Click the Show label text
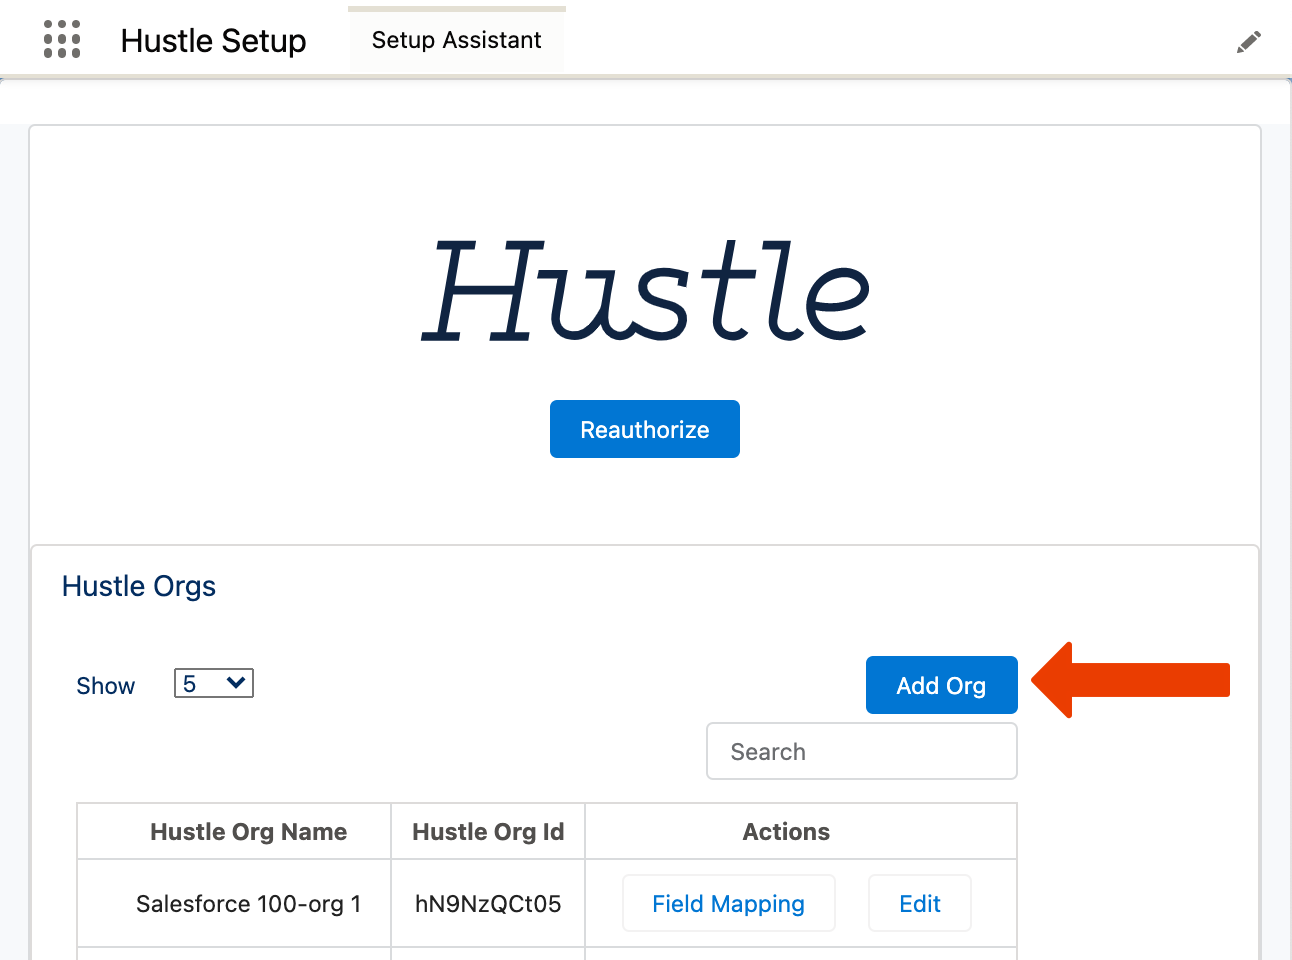This screenshot has width=1292, height=960. (x=105, y=686)
